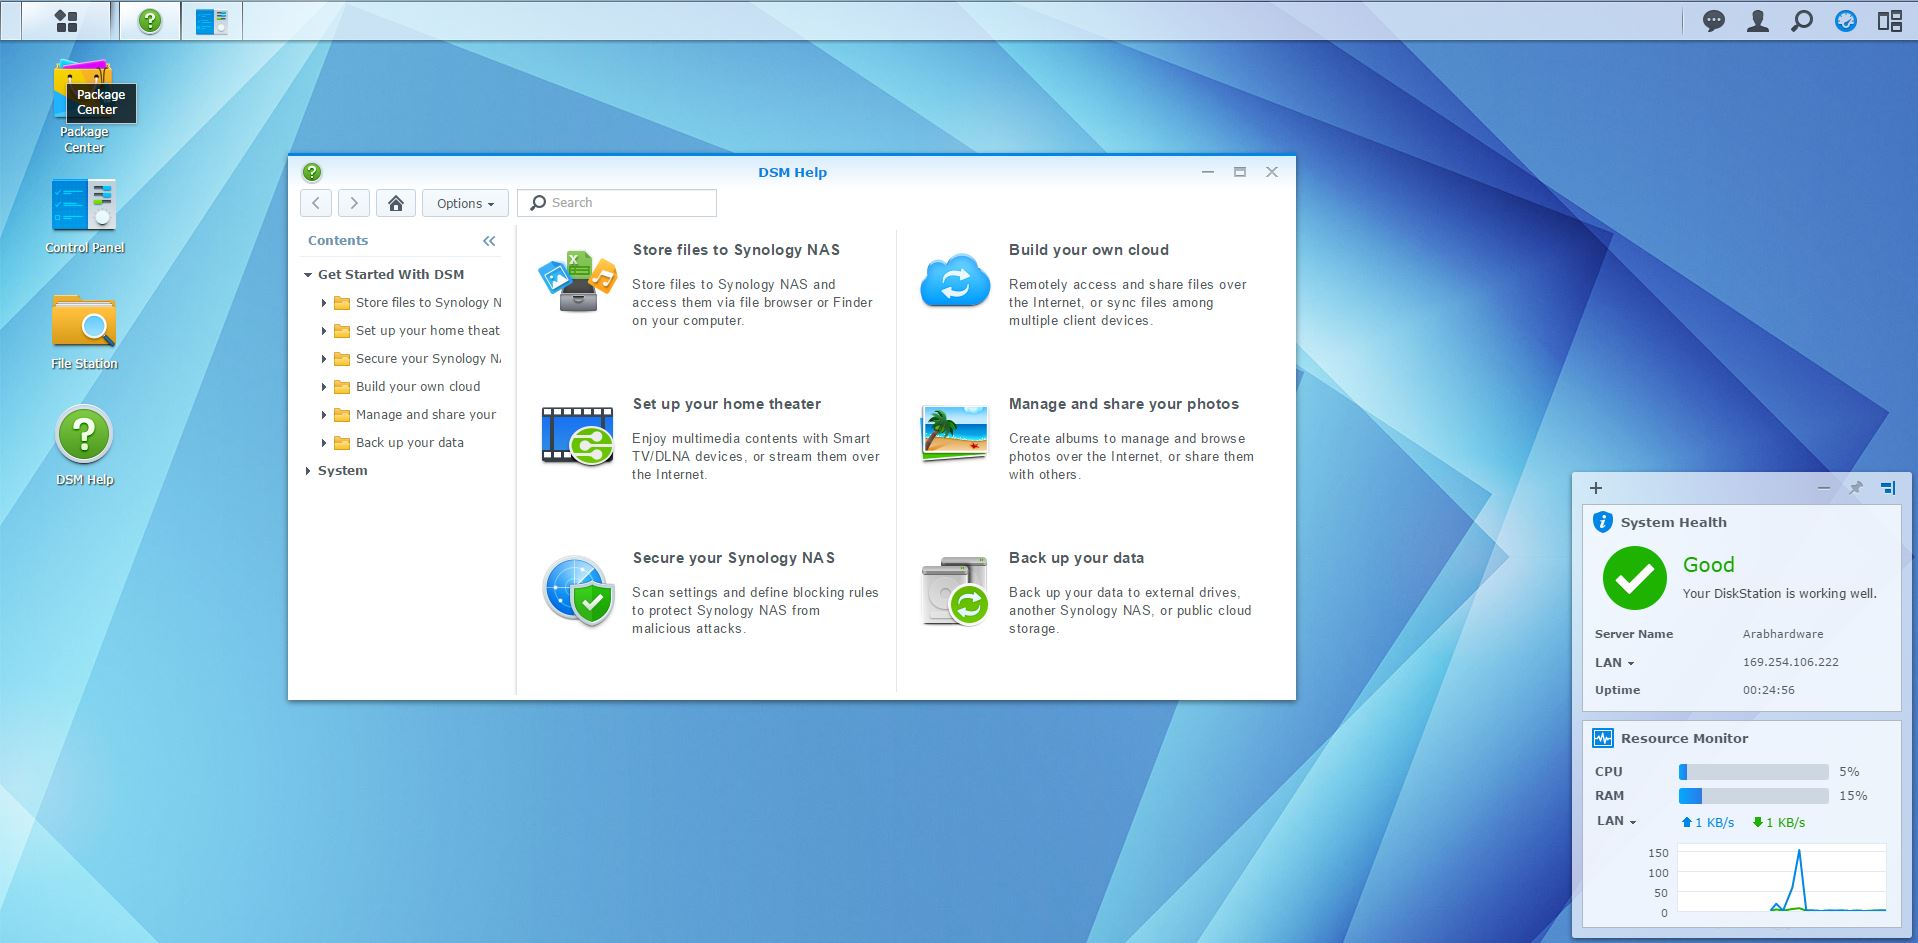This screenshot has height=943, width=1918.
Task: Click the CPU usage bar
Action: click(1753, 772)
